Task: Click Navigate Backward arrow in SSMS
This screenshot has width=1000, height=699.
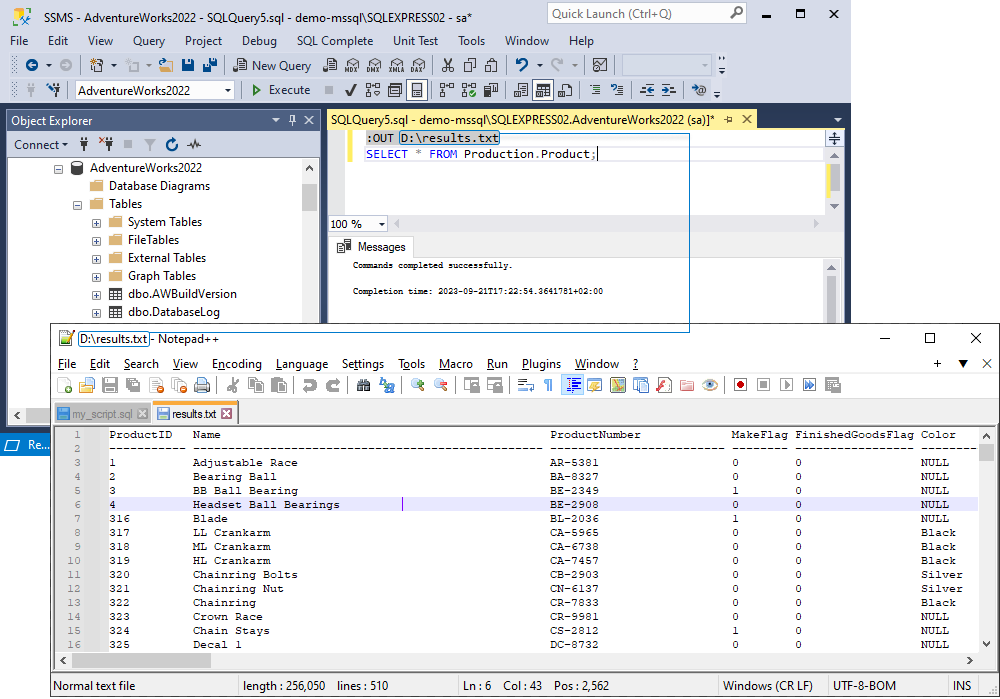Action: pos(31,65)
